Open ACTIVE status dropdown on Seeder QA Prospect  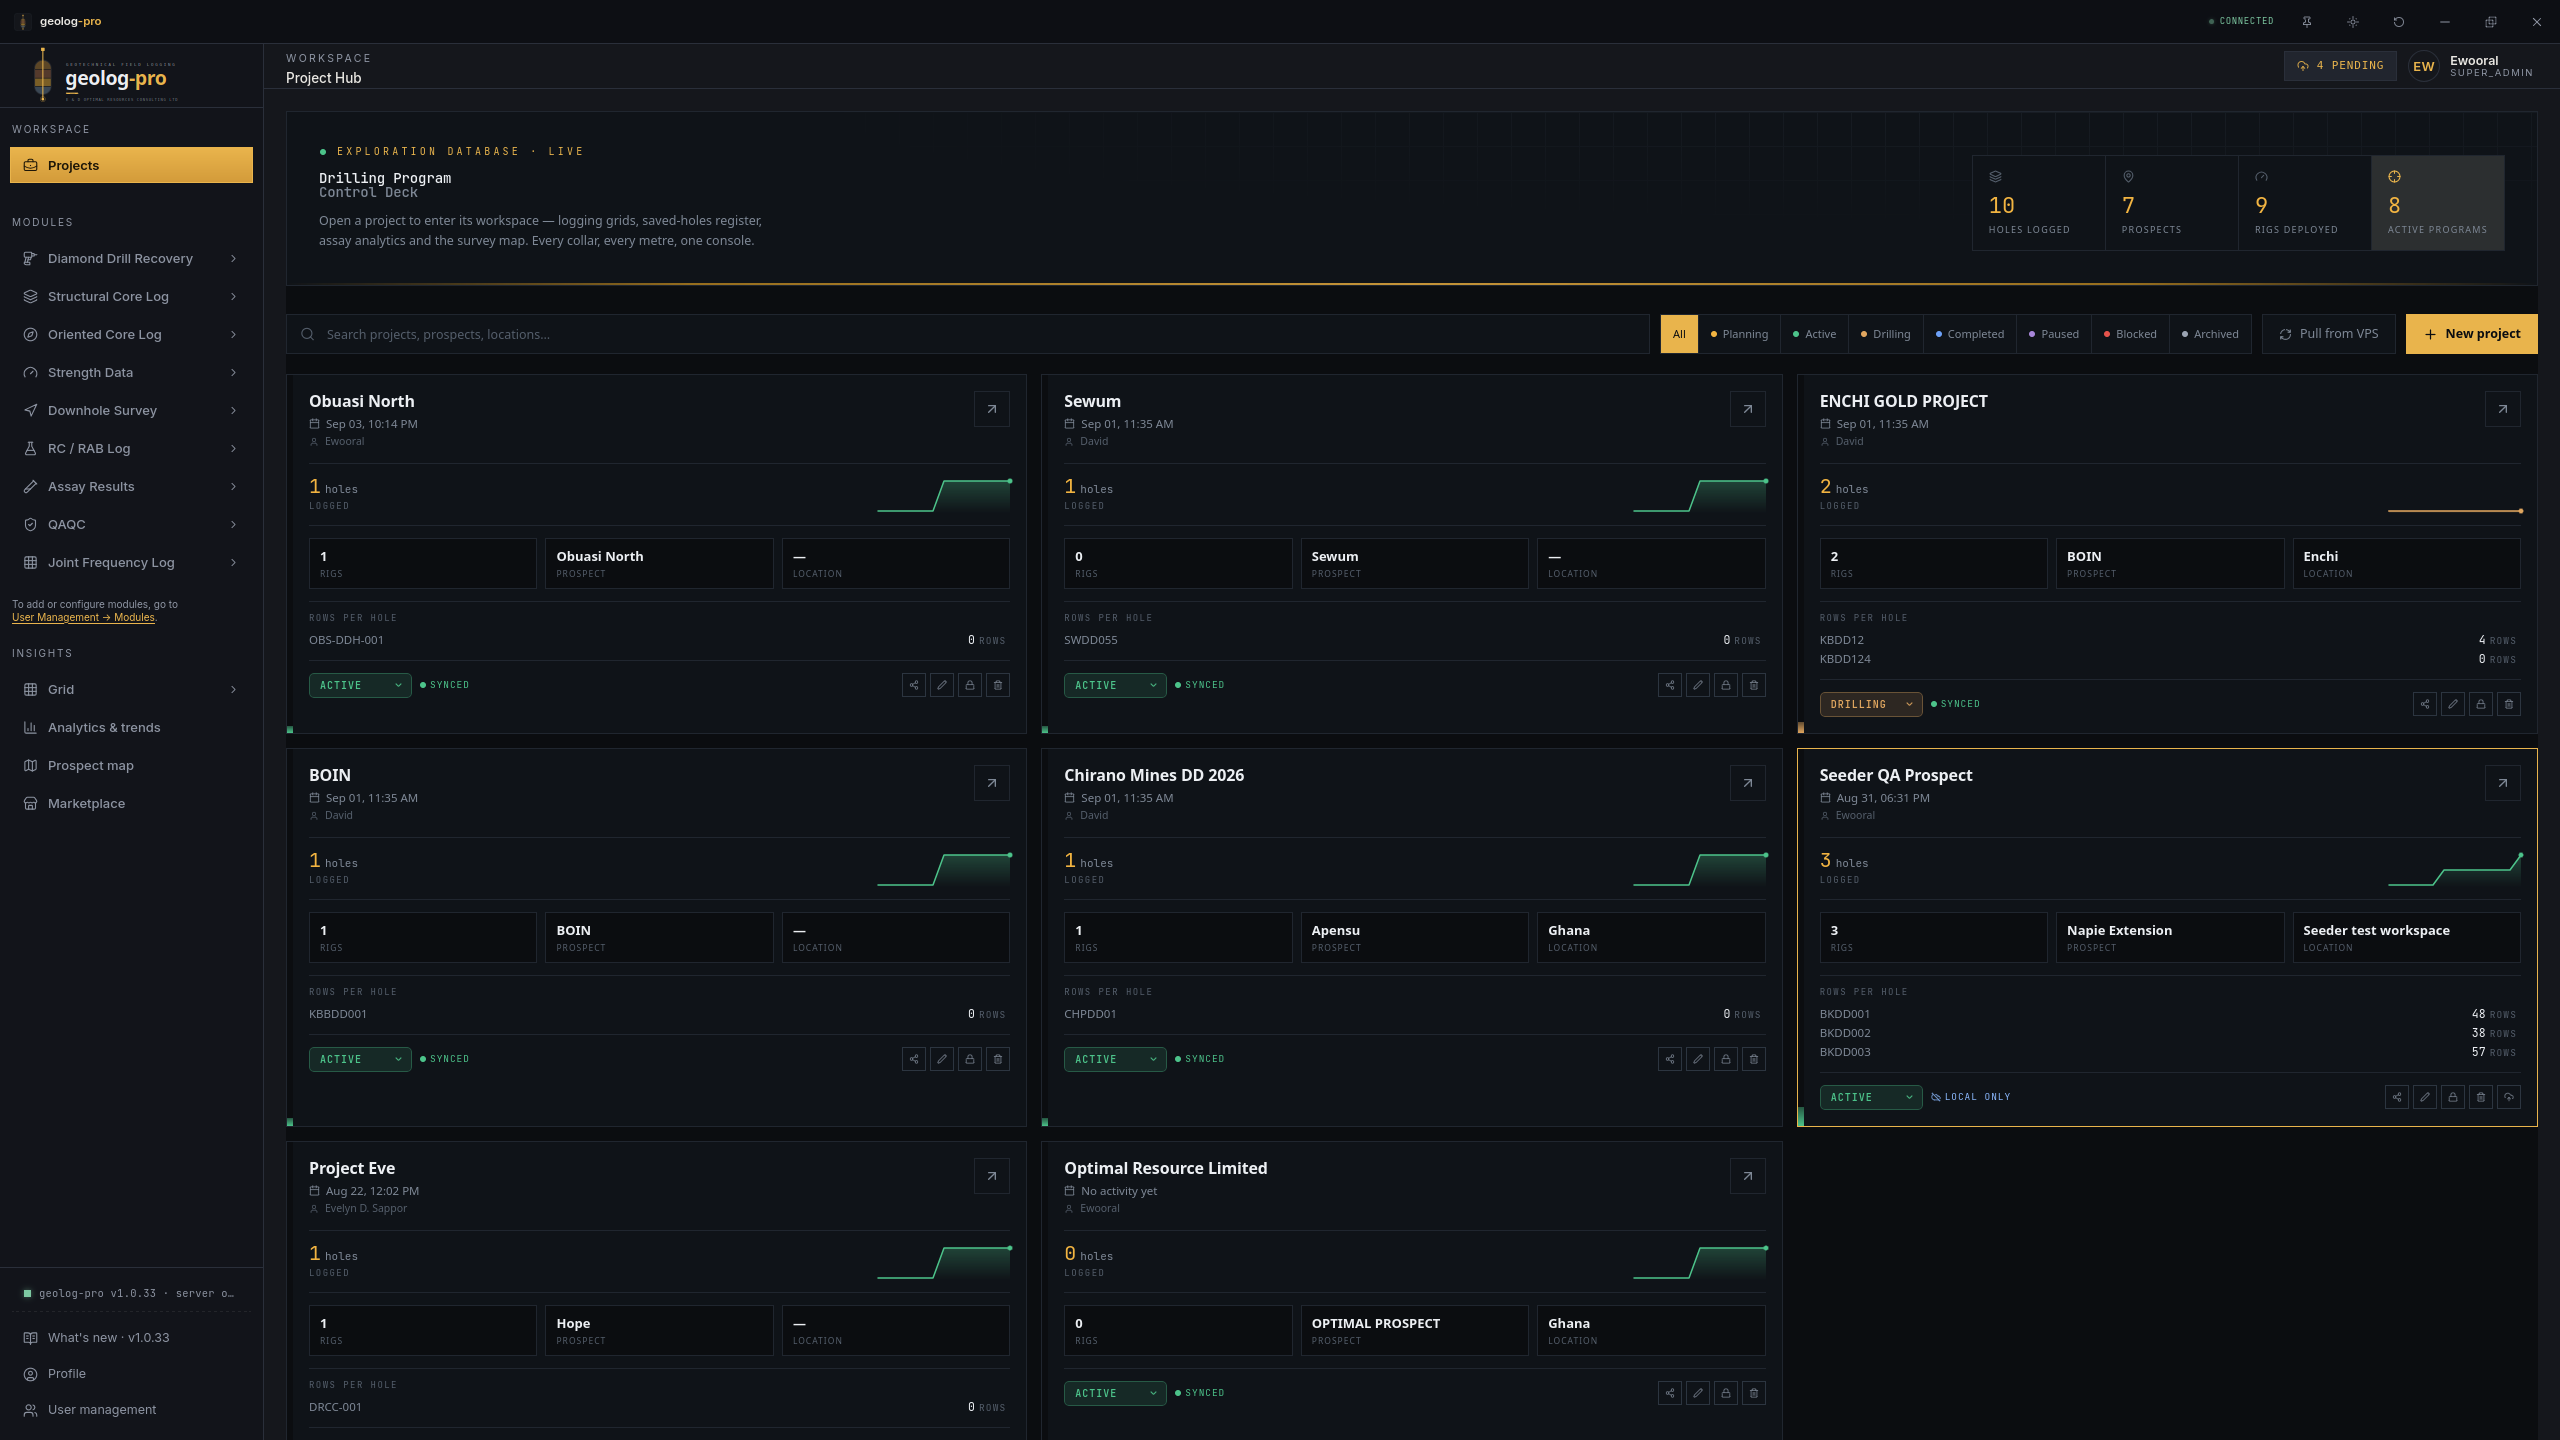tap(1871, 1097)
